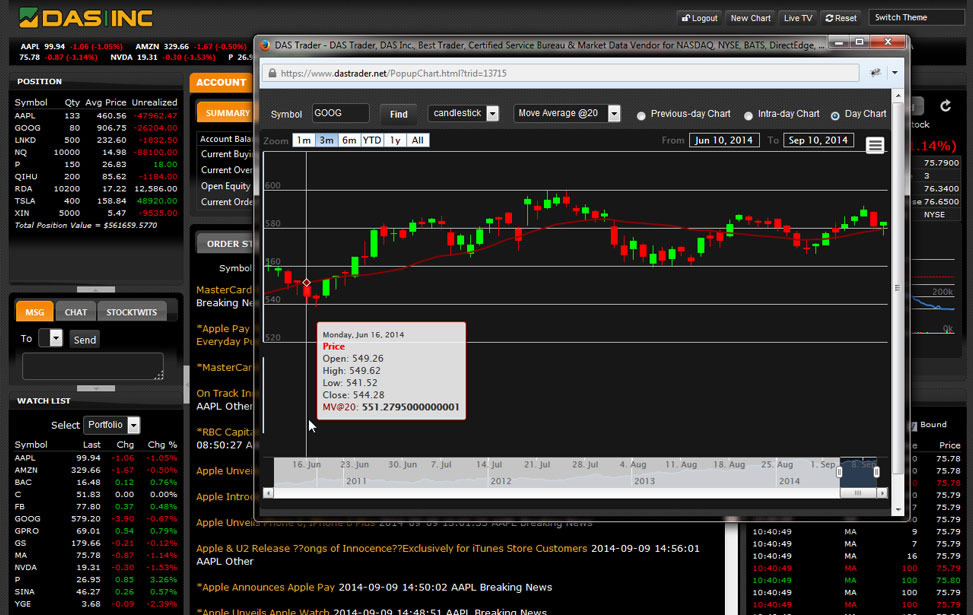The image size is (973, 615).
Task: Click Open Equity row in summary
Action: (x=225, y=186)
